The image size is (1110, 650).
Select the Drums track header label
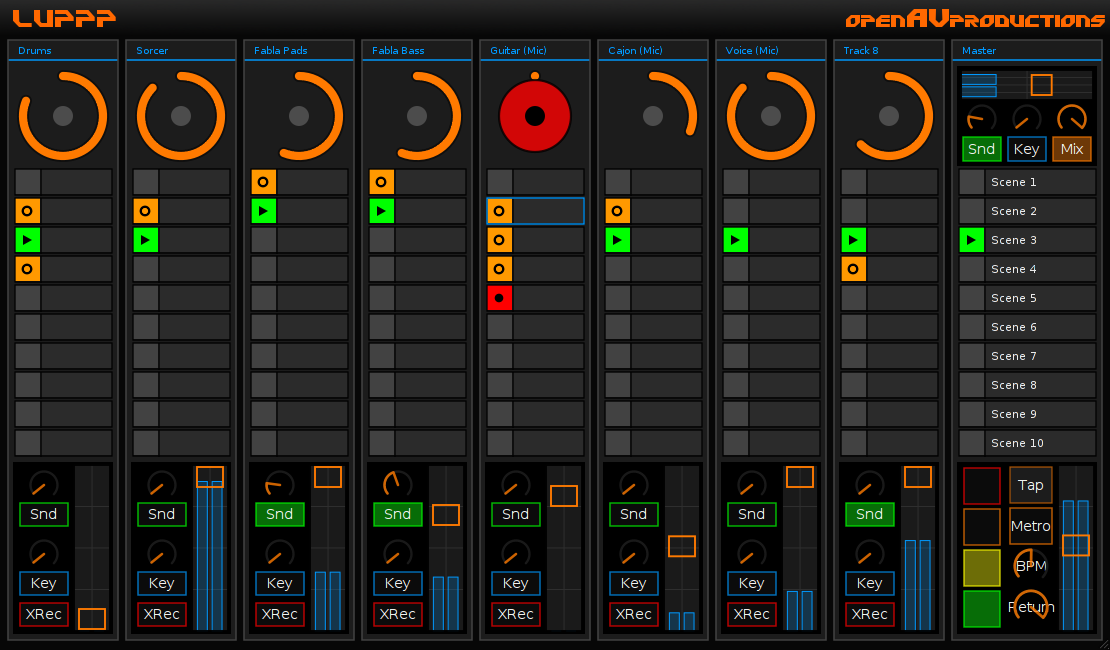(35, 50)
